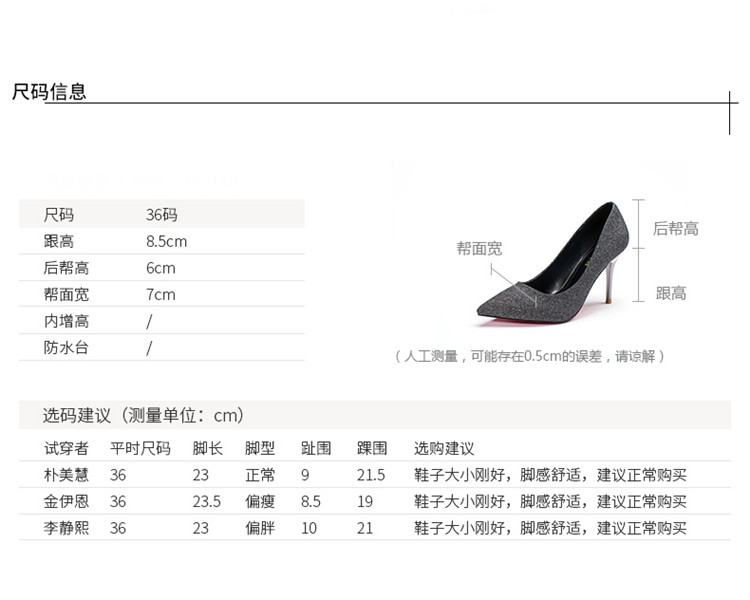The width and height of the screenshot is (750, 600).
Task: Click the 跟高 annotation right of the shoe
Action: [x=671, y=293]
